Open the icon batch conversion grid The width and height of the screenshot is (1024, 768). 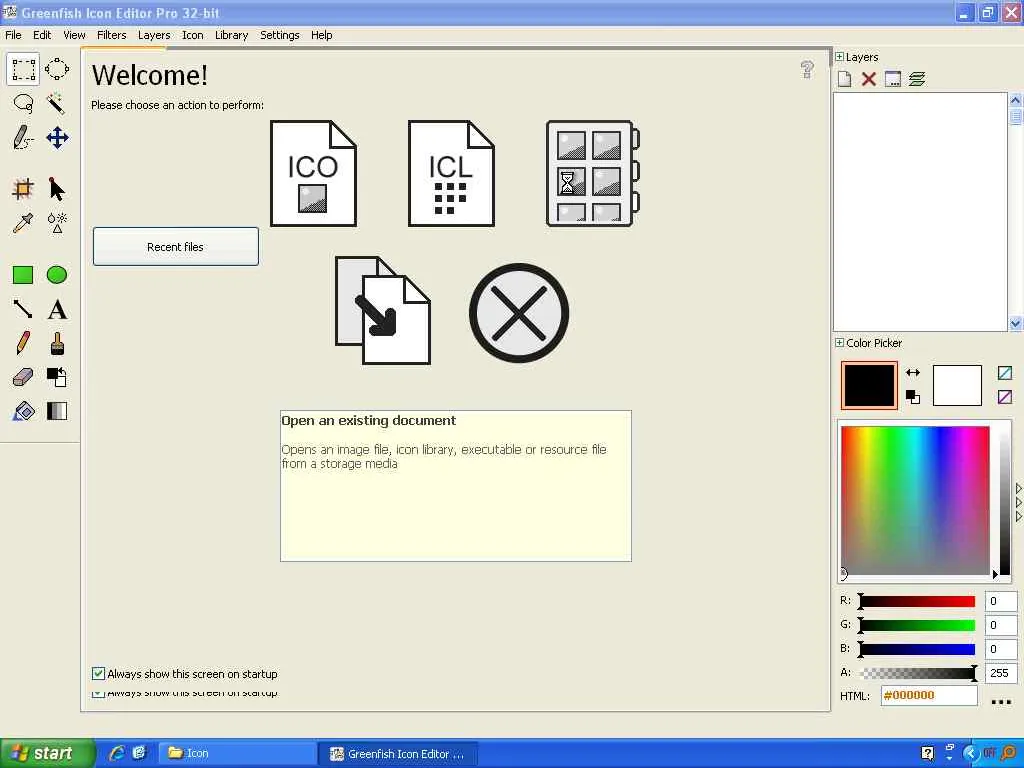coord(592,174)
